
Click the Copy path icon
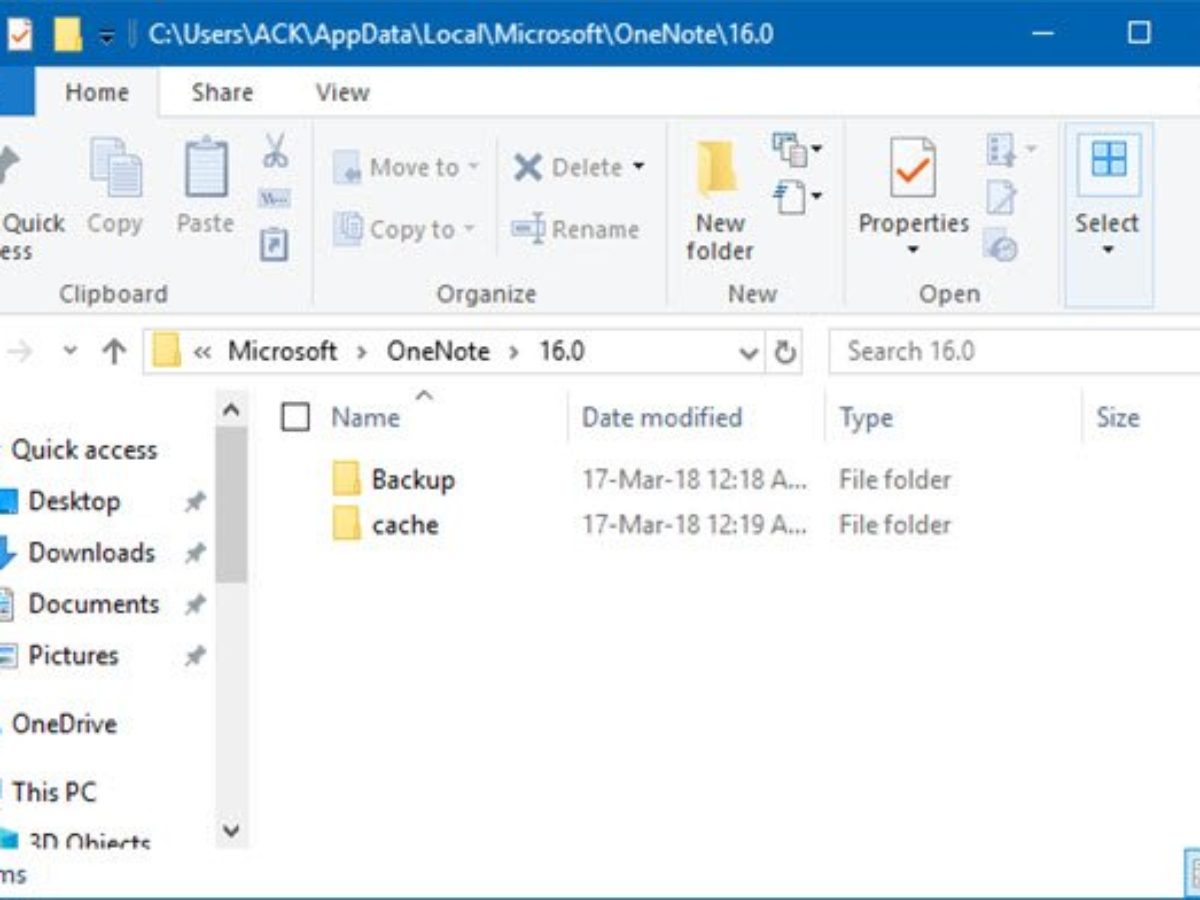(x=275, y=197)
